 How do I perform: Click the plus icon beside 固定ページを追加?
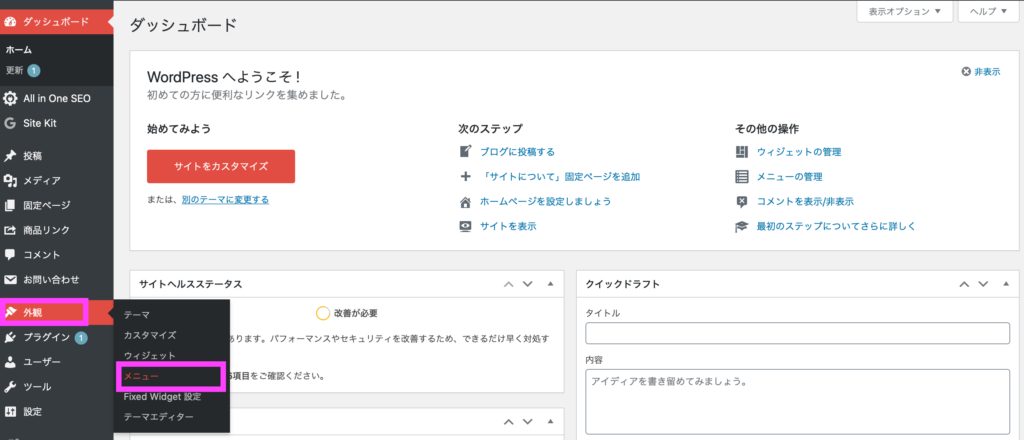pos(466,176)
